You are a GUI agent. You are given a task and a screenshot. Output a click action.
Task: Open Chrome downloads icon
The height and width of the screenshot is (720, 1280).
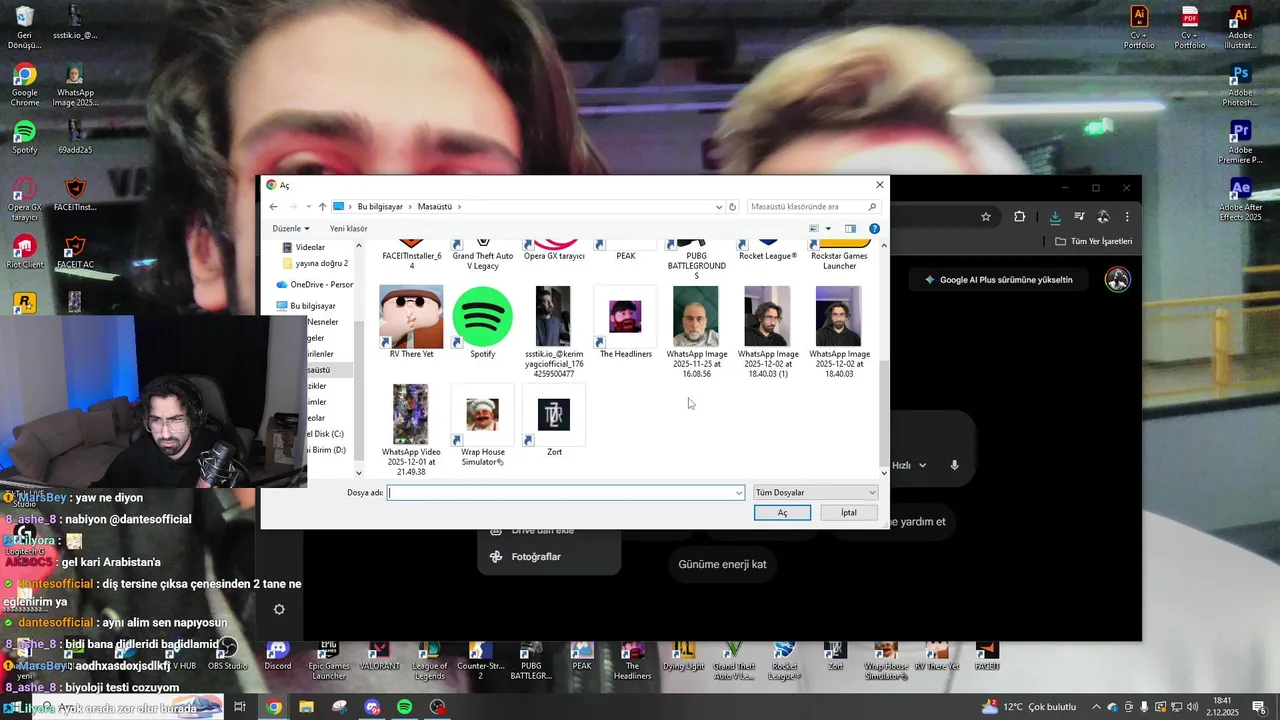(1055, 217)
